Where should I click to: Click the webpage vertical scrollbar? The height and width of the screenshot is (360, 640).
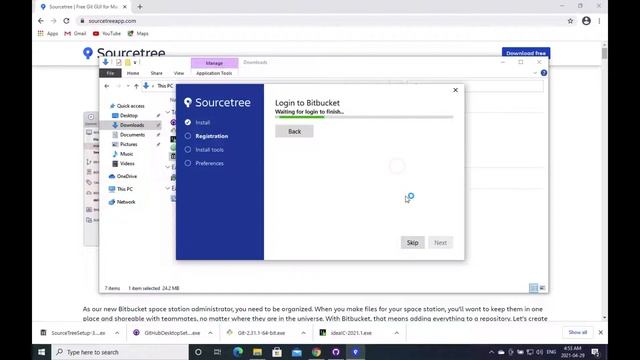click(x=604, y=181)
